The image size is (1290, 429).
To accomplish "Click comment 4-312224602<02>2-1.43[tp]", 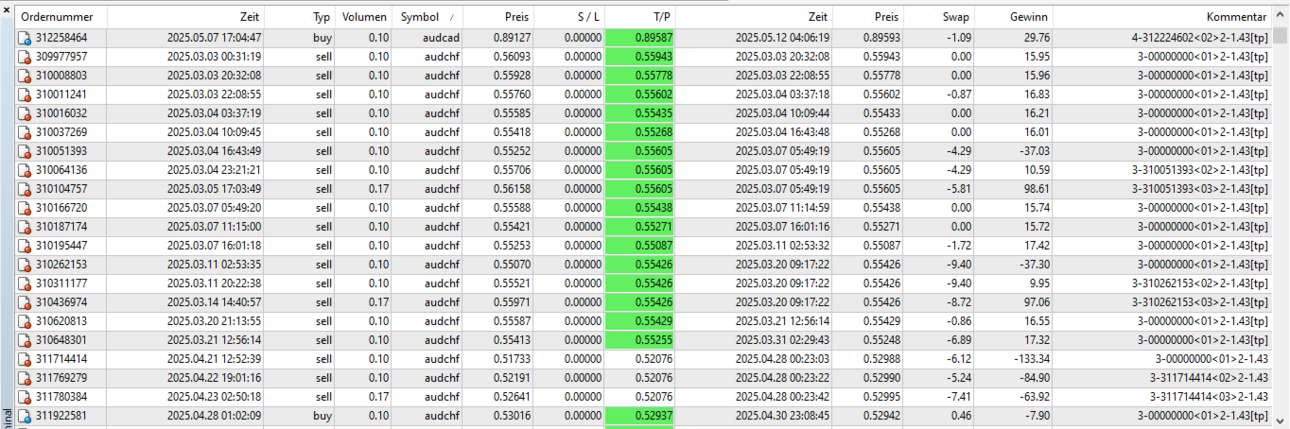I will coord(1200,38).
